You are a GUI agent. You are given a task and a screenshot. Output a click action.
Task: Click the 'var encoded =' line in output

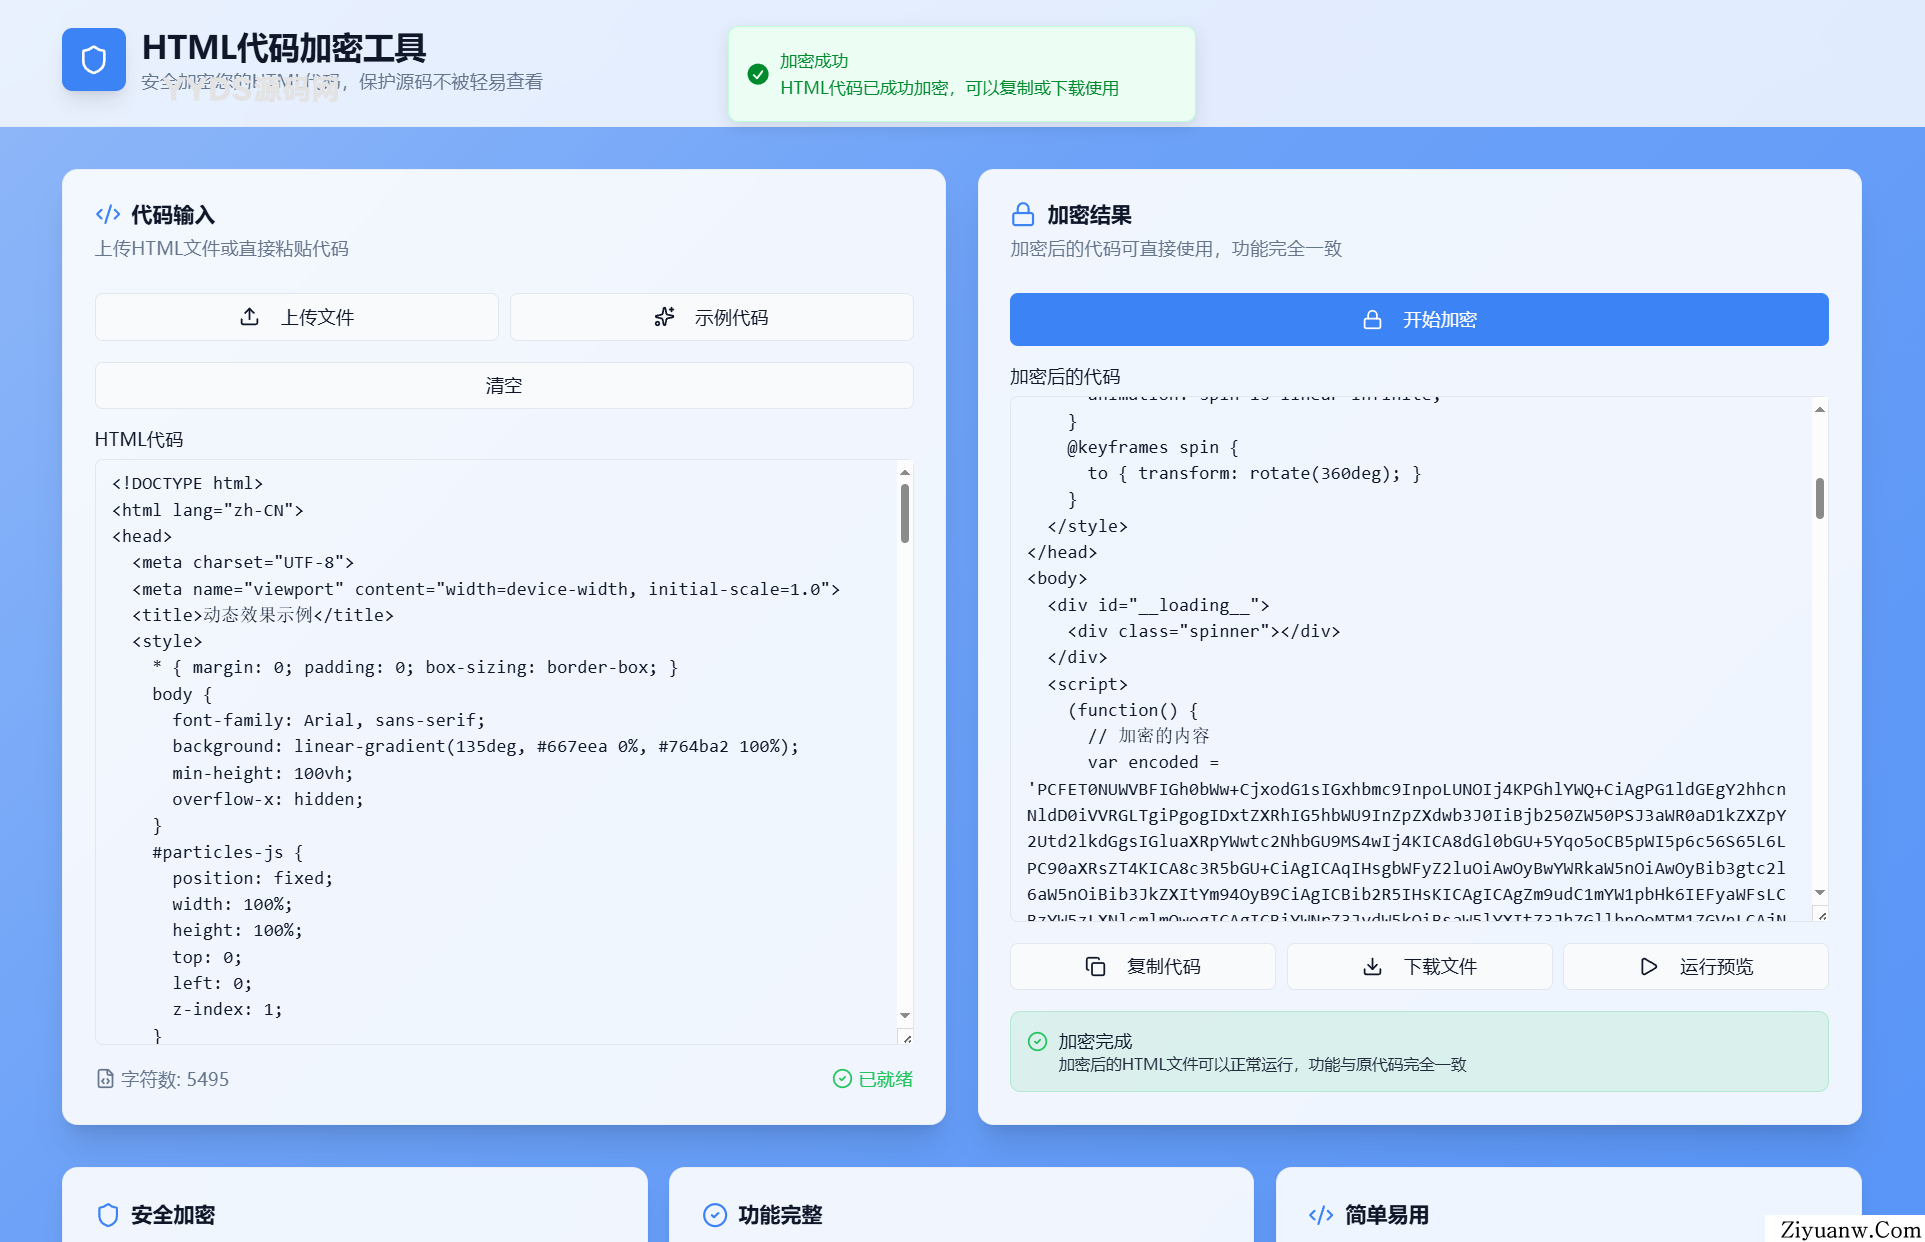(x=1153, y=762)
